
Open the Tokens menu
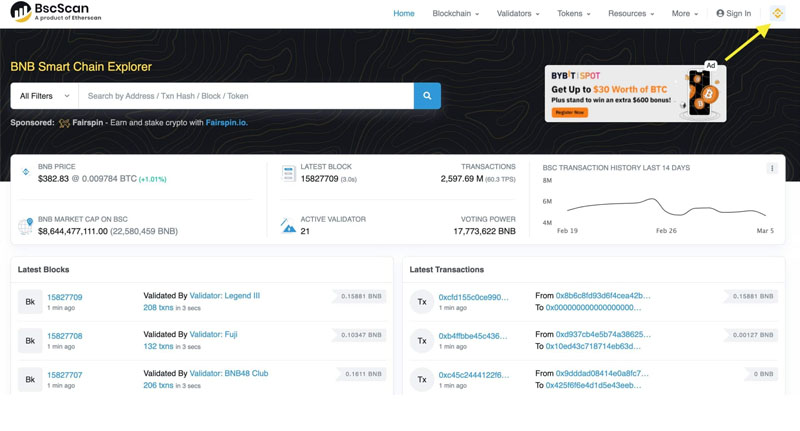click(x=573, y=13)
